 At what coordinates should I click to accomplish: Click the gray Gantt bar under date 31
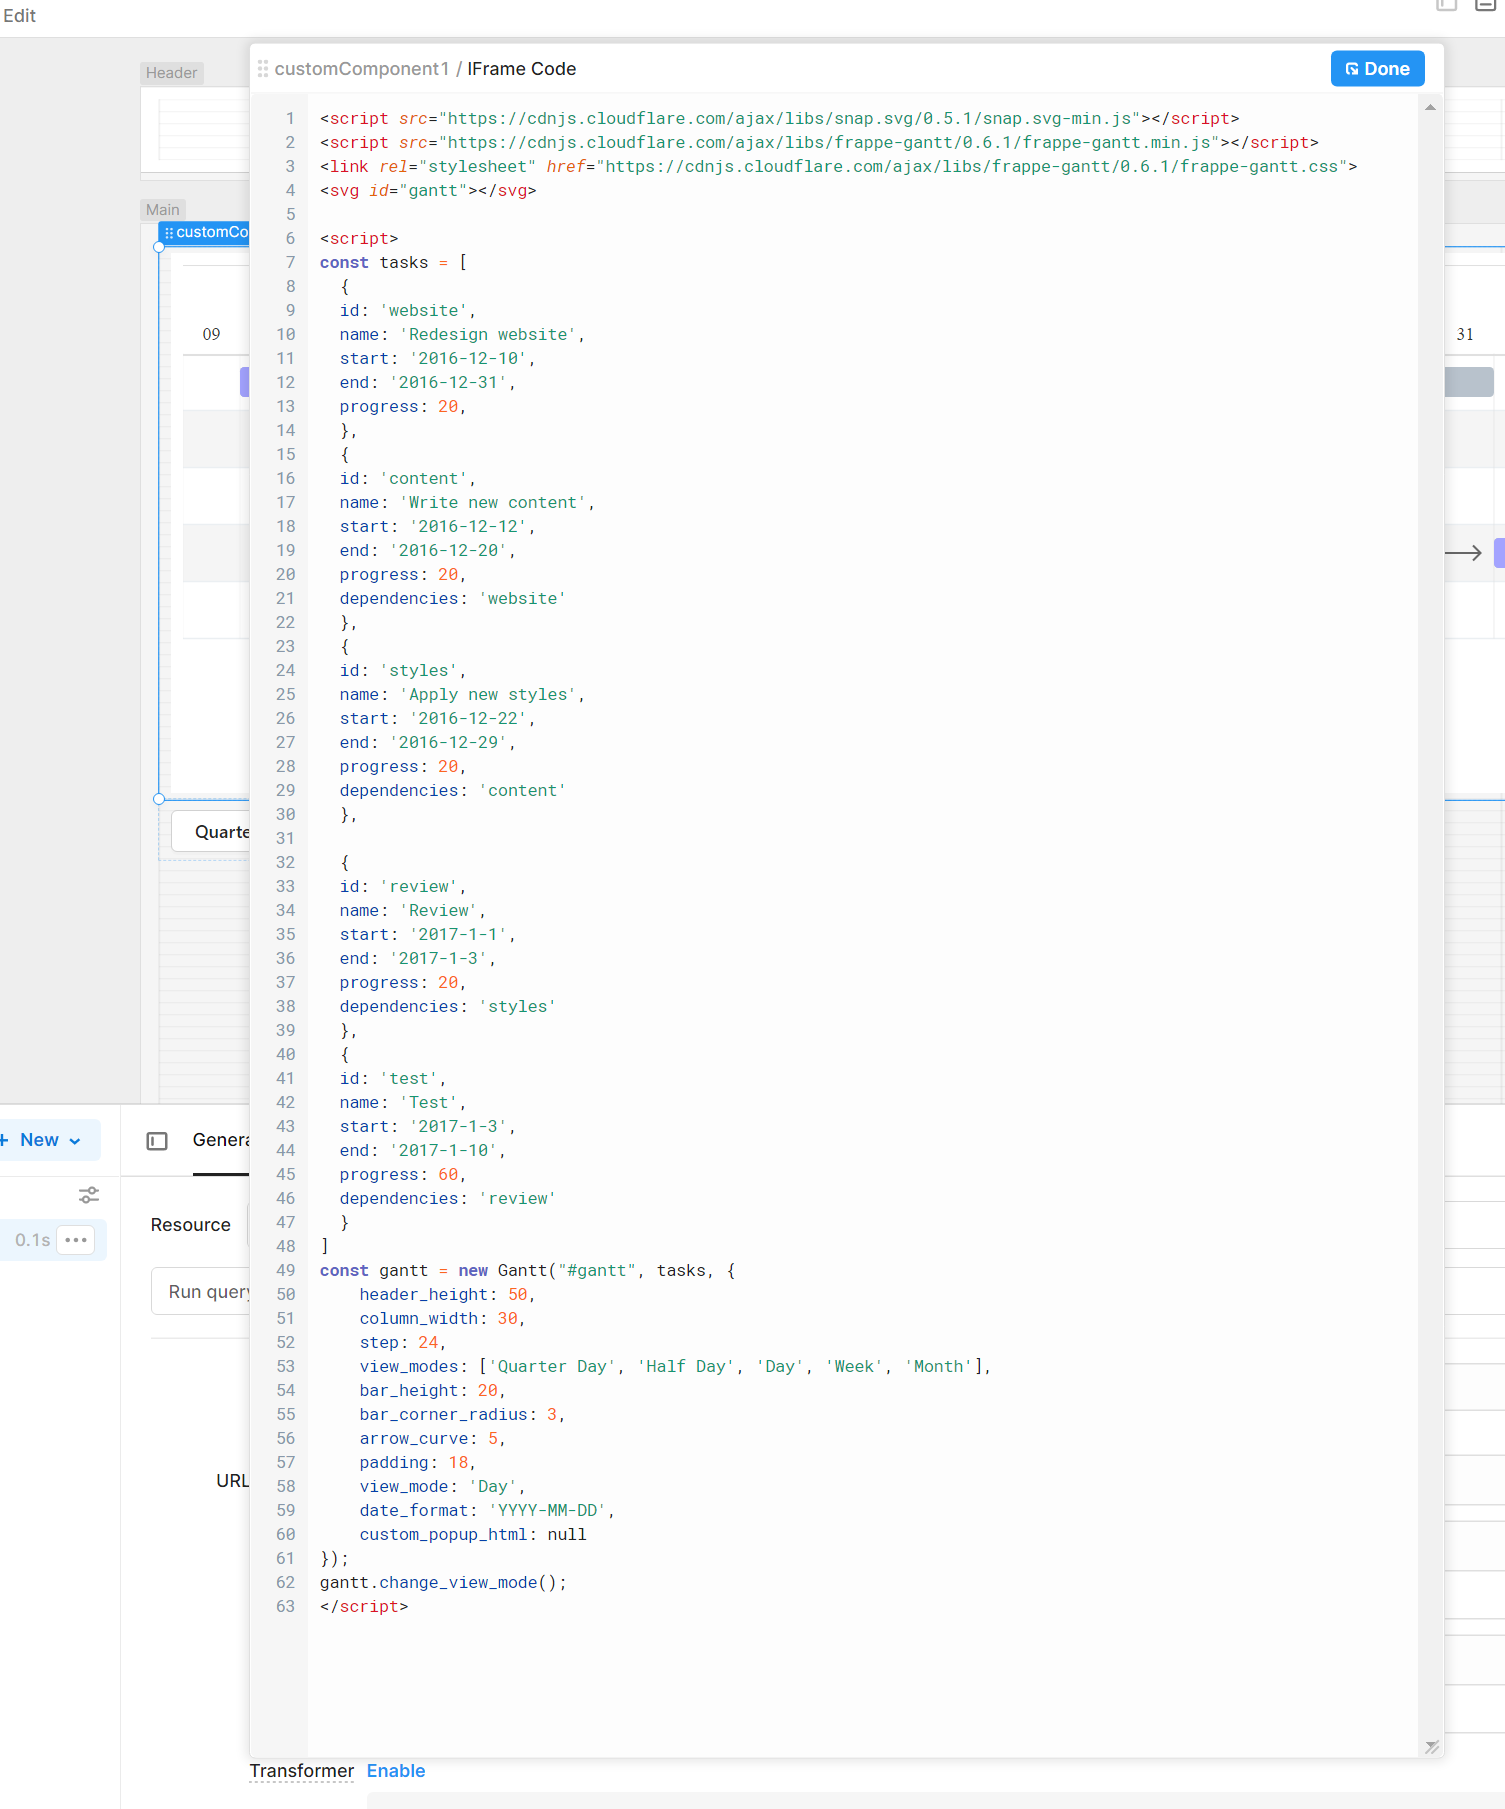(x=1468, y=382)
